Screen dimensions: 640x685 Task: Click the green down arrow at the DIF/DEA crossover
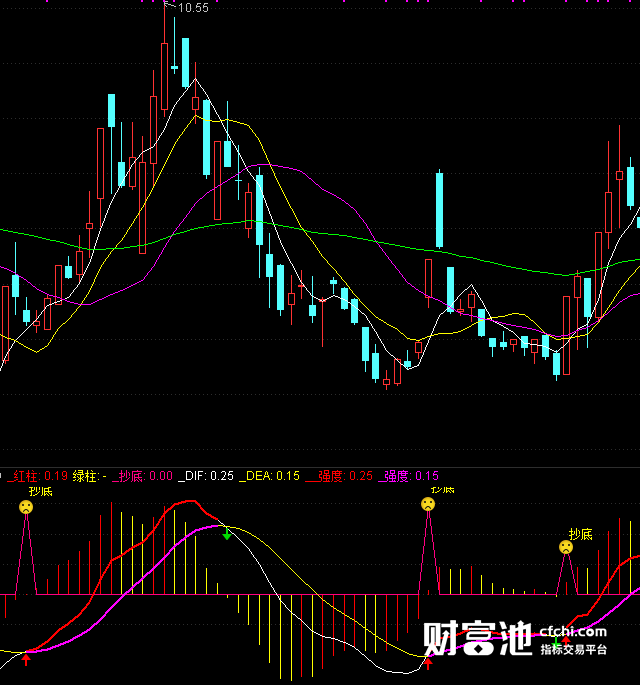(227, 534)
